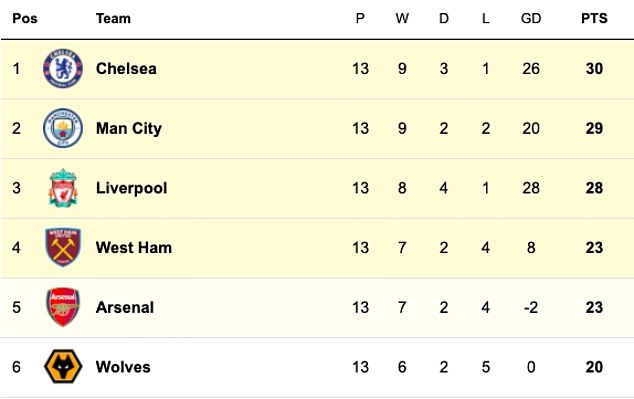Image resolution: width=634 pixels, height=399 pixels.
Task: Select the D draws column header
Action: tap(444, 19)
